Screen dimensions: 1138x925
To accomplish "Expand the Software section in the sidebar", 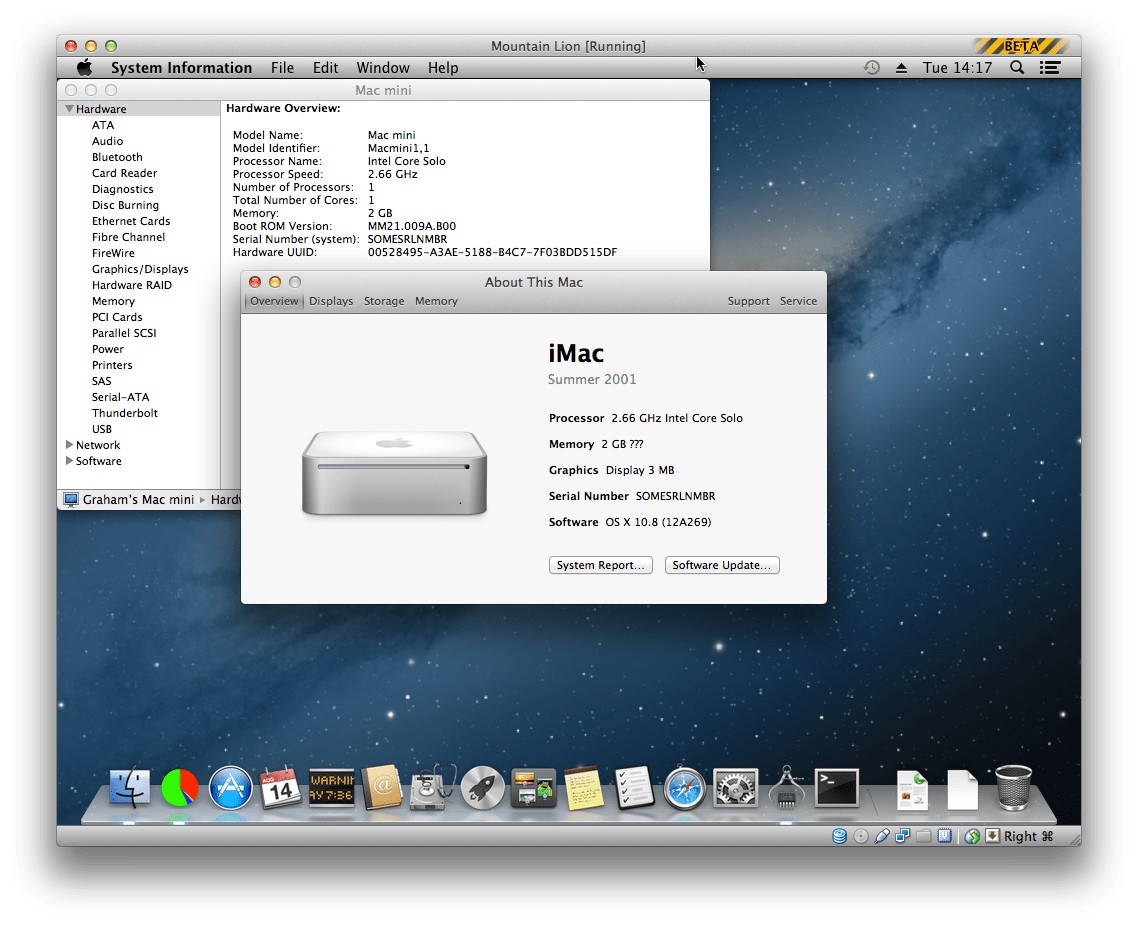I will pos(70,461).
